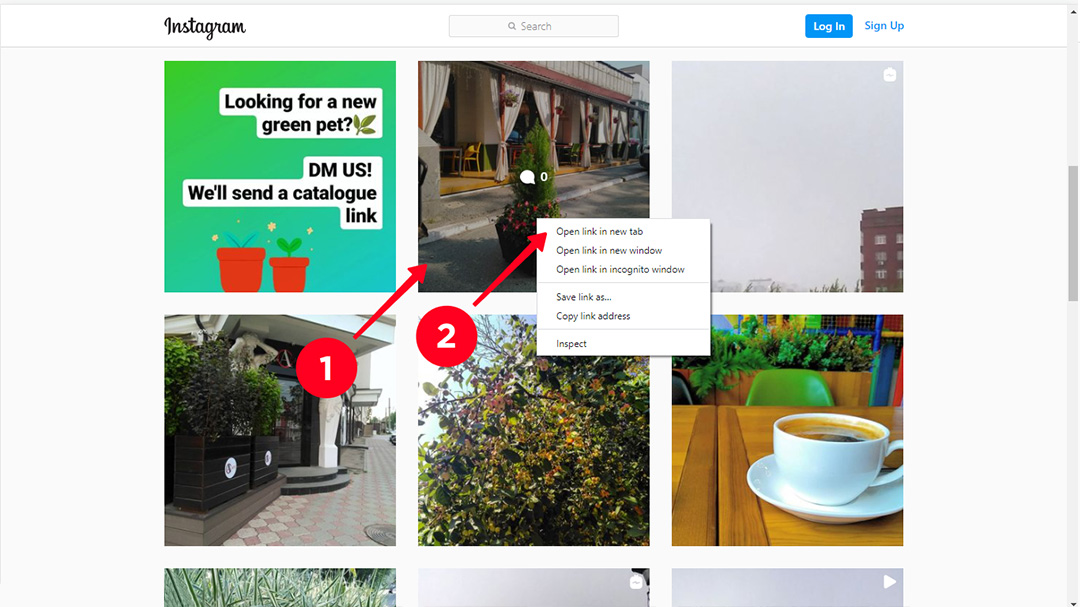Viewport: 1080px width, 607px height.
Task: Open the green pet catalogue post
Action: tap(280, 176)
